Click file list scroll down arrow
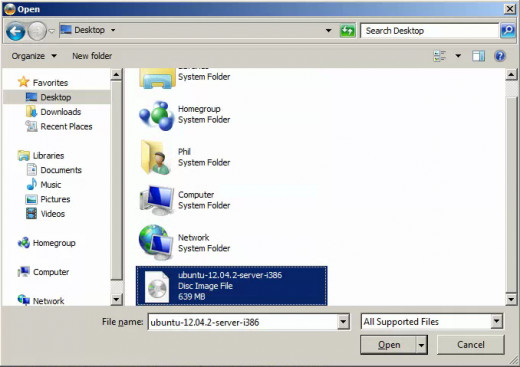The height and width of the screenshot is (367, 520). (x=511, y=299)
